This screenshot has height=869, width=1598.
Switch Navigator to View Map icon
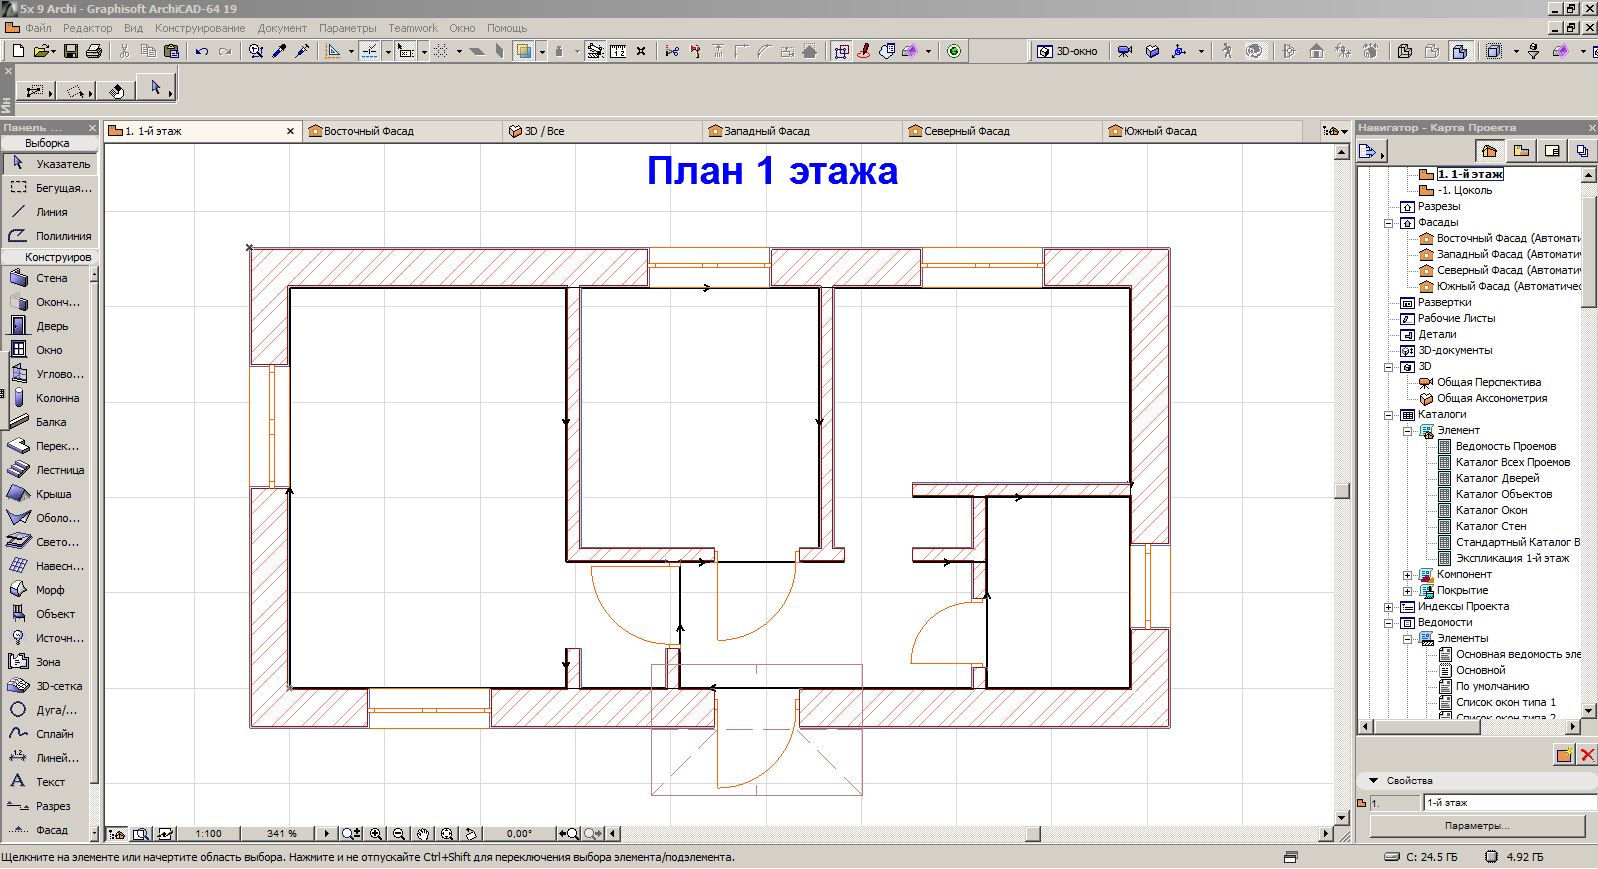click(x=1521, y=151)
